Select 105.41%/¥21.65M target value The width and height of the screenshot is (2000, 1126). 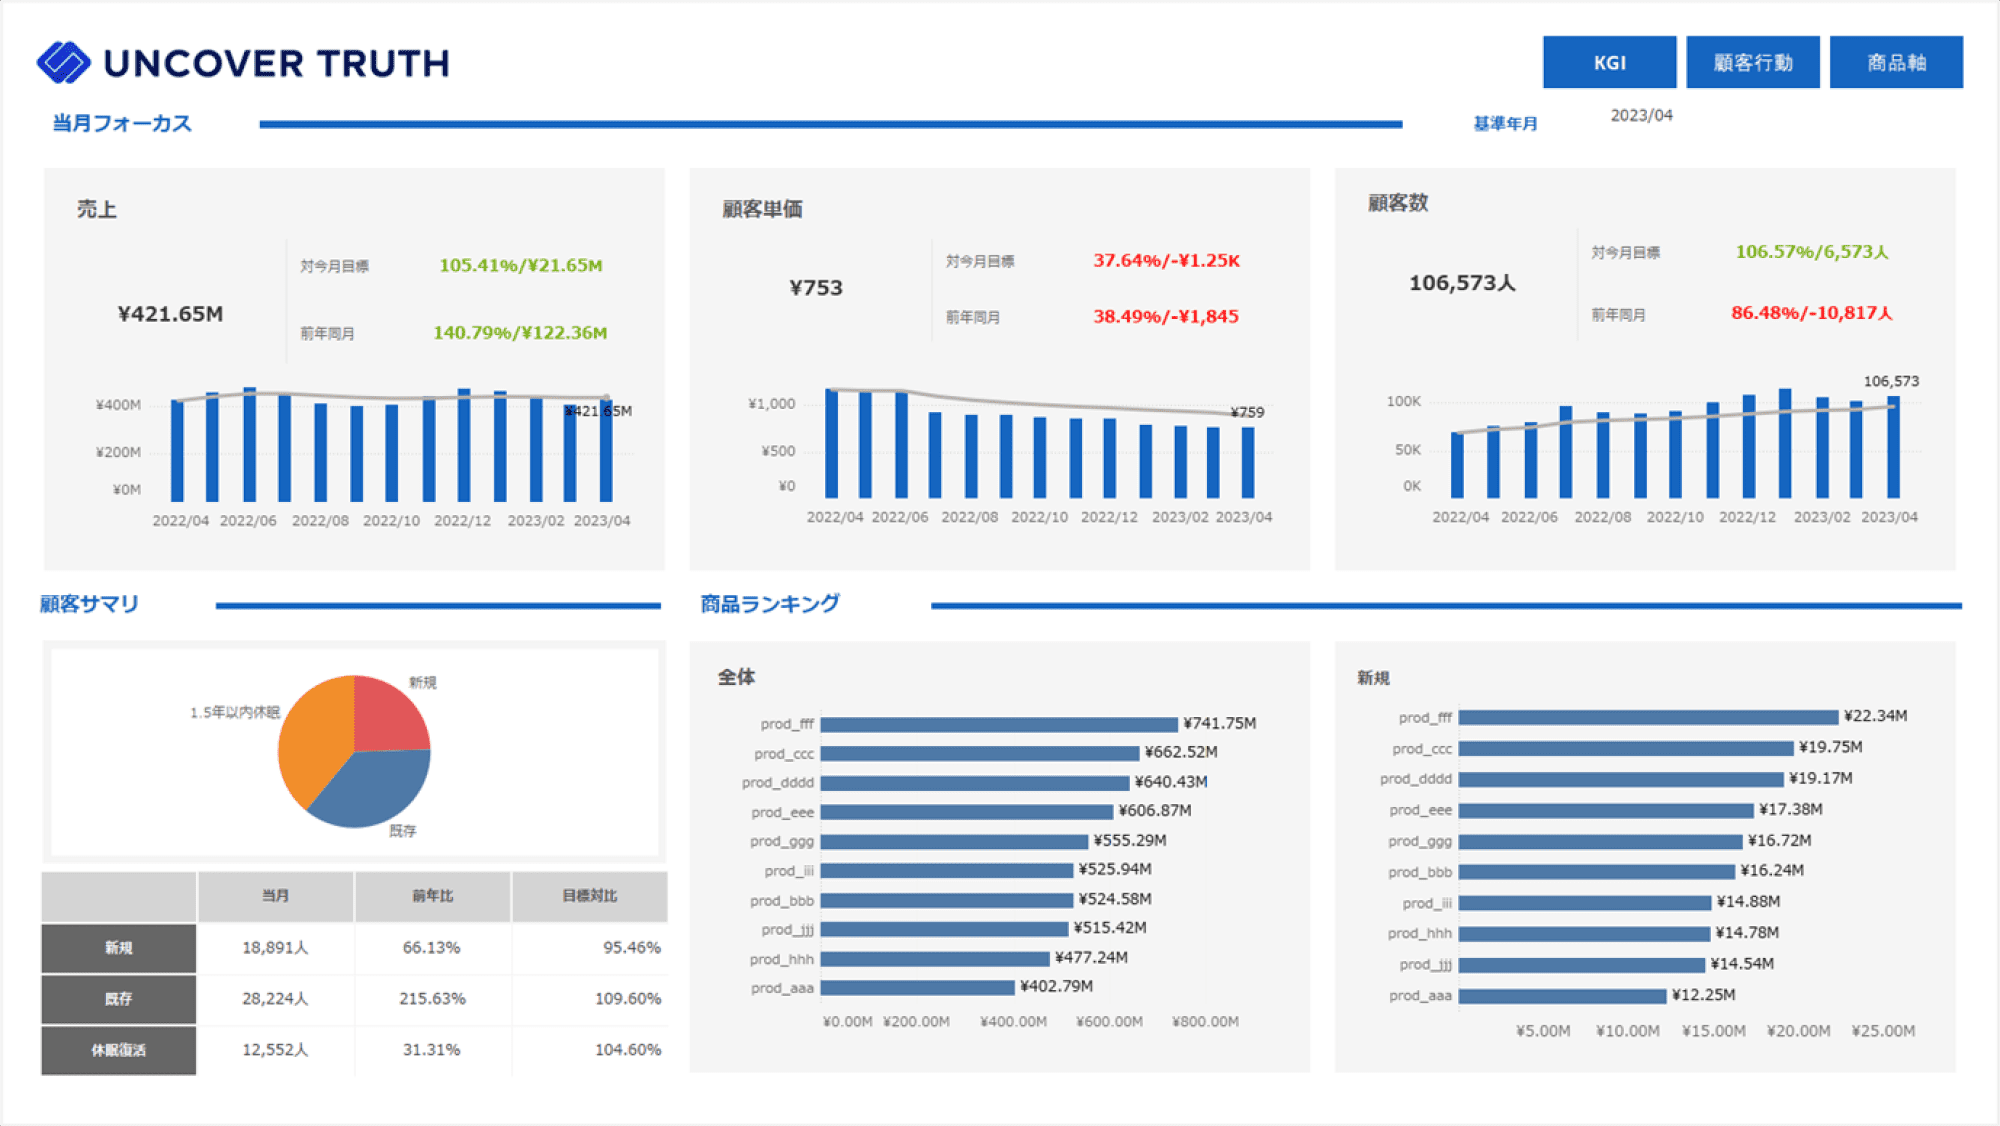[520, 265]
